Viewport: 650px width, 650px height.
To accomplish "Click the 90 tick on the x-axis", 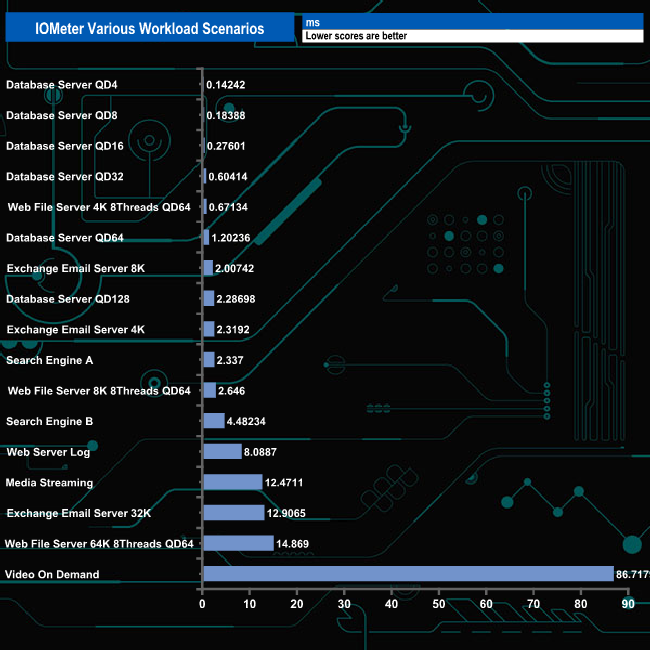I will coord(627,603).
